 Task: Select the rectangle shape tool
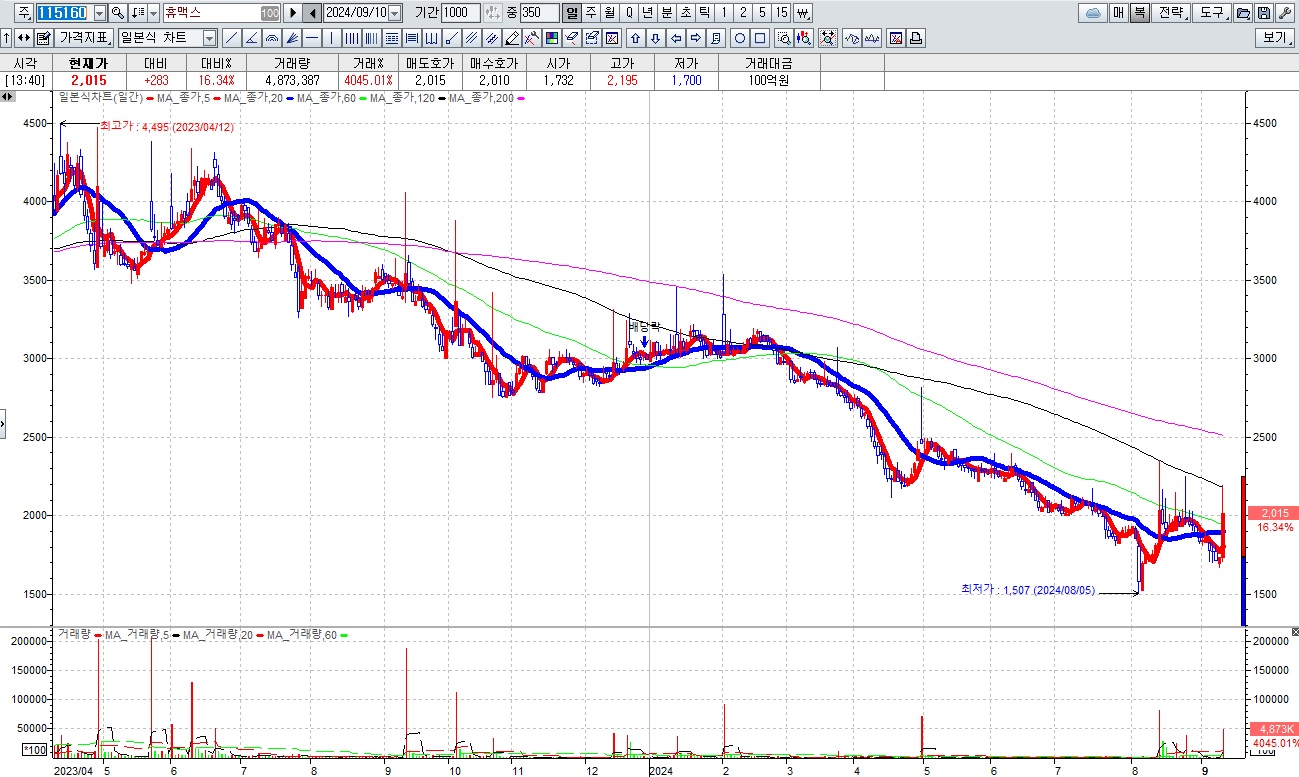point(760,38)
